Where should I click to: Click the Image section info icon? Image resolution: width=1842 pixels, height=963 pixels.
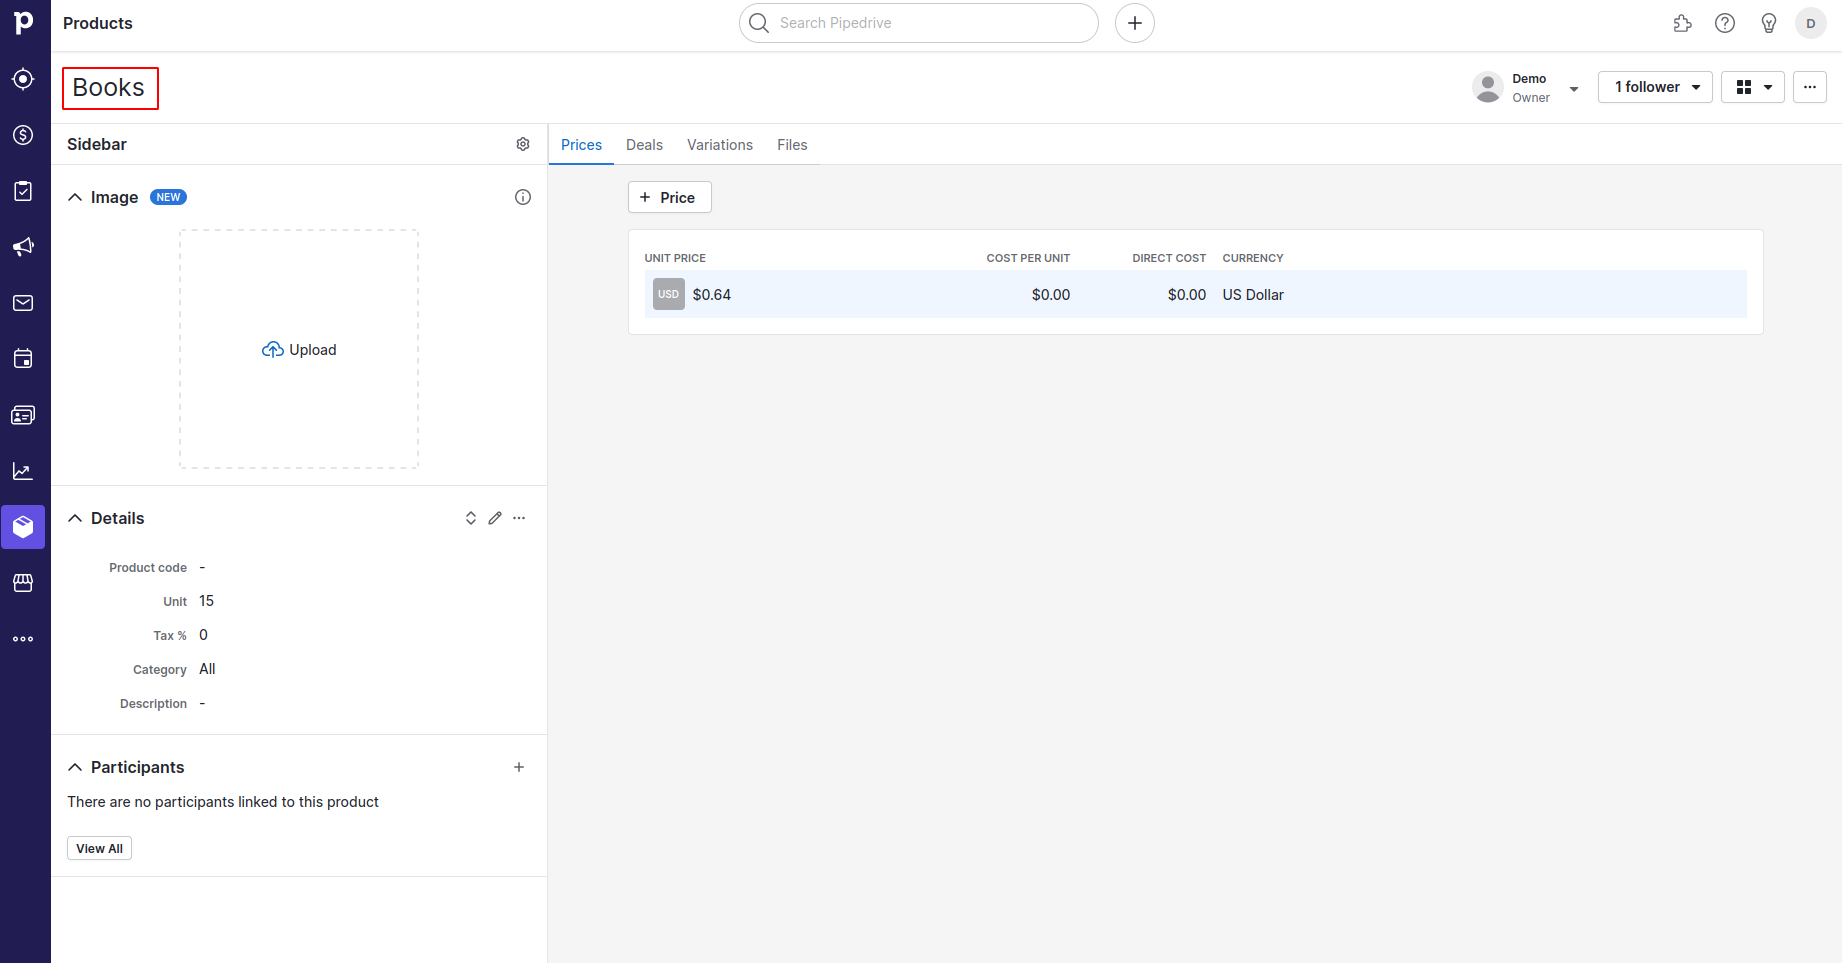coord(523,197)
